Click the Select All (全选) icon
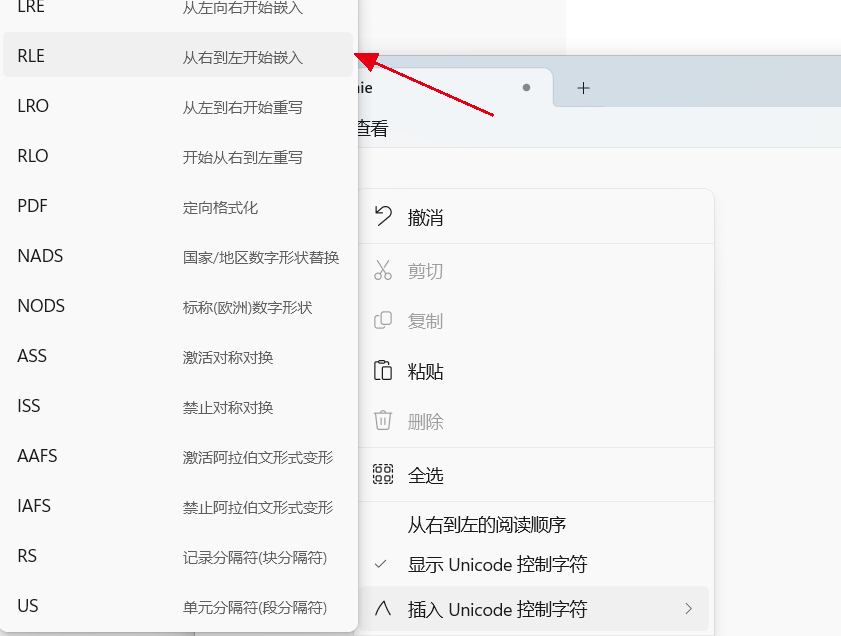This screenshot has width=841, height=636. pyautogui.click(x=383, y=475)
